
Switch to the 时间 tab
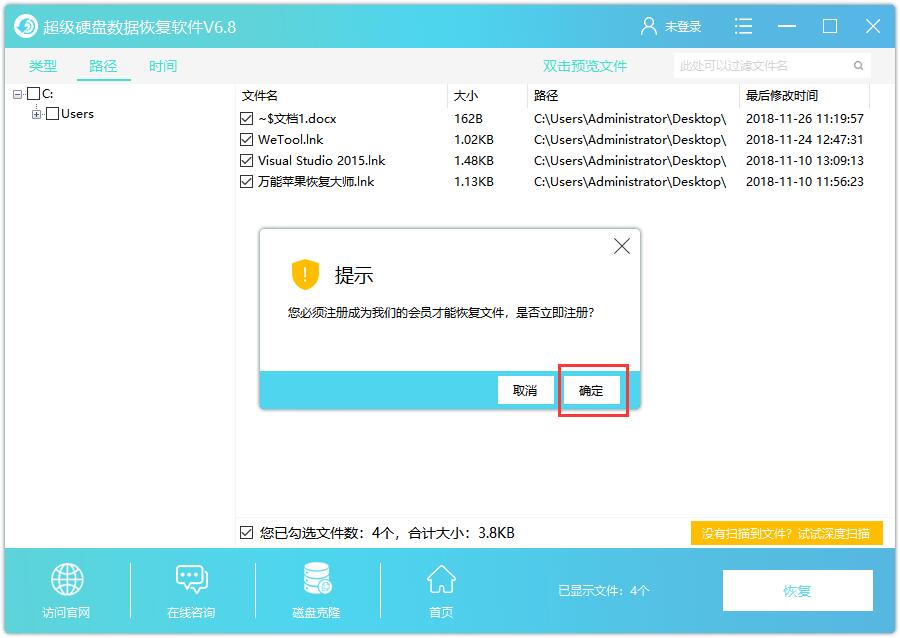click(x=162, y=66)
